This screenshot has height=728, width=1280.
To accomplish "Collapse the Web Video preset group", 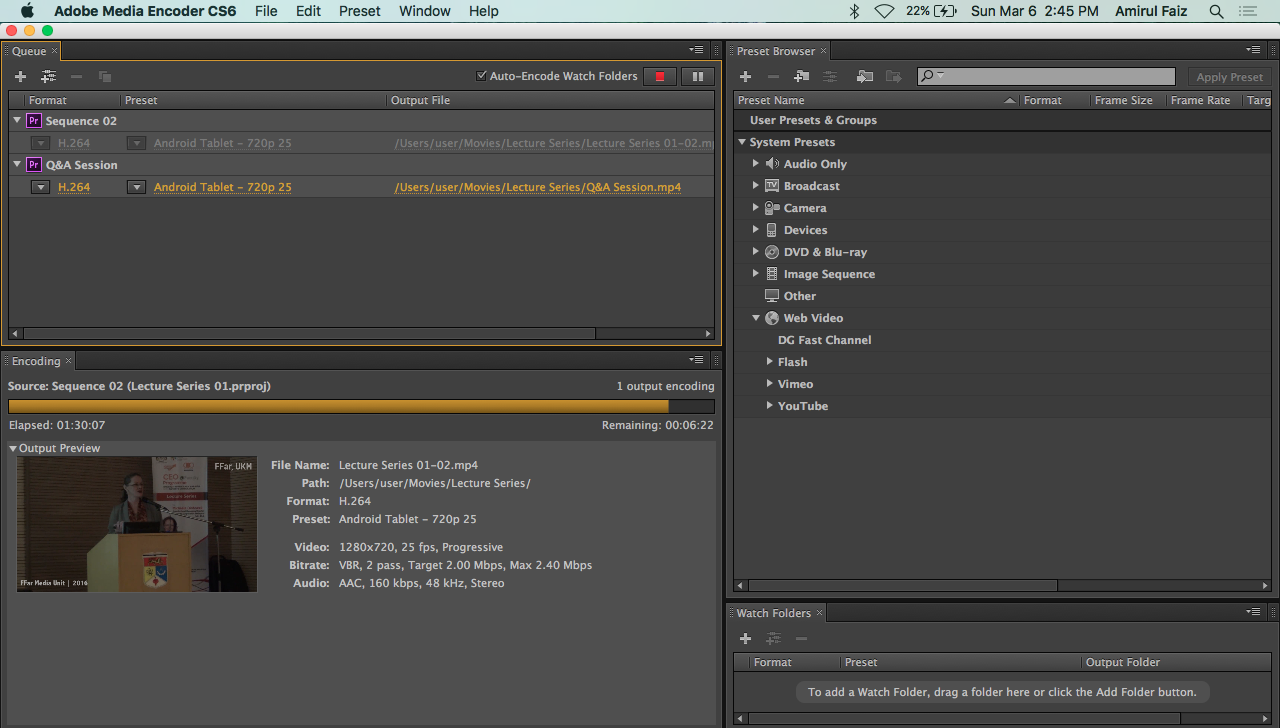I will (x=756, y=318).
